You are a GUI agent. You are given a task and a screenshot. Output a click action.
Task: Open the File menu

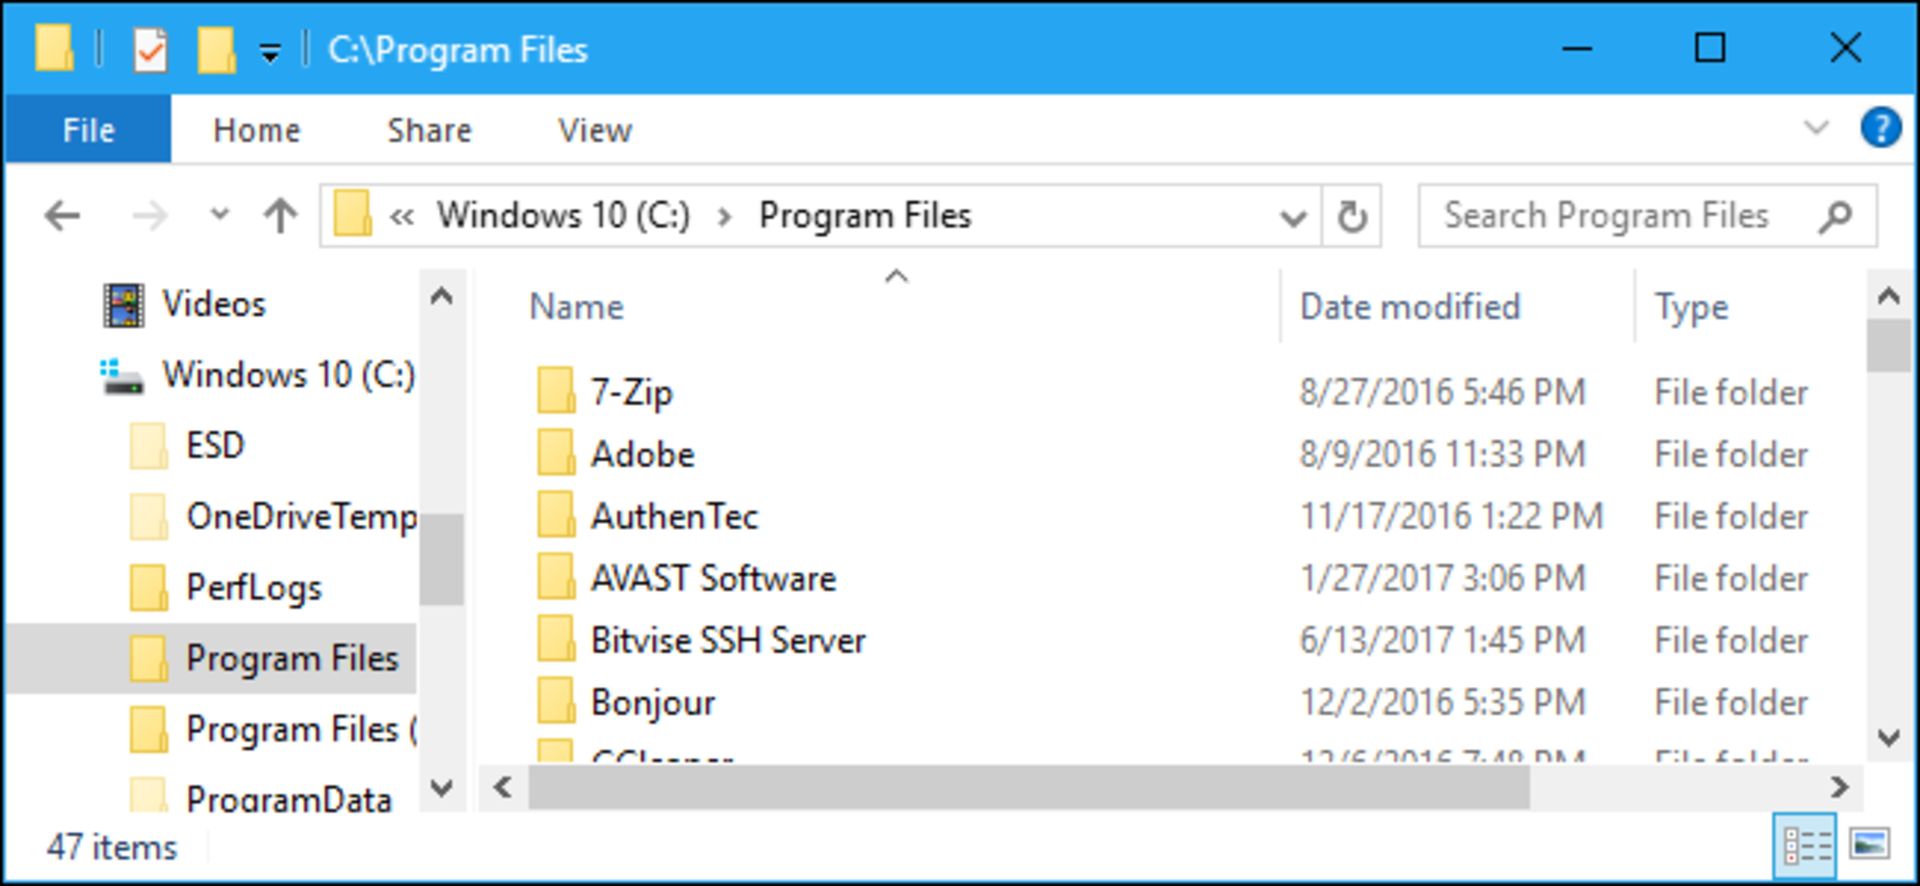(x=88, y=130)
